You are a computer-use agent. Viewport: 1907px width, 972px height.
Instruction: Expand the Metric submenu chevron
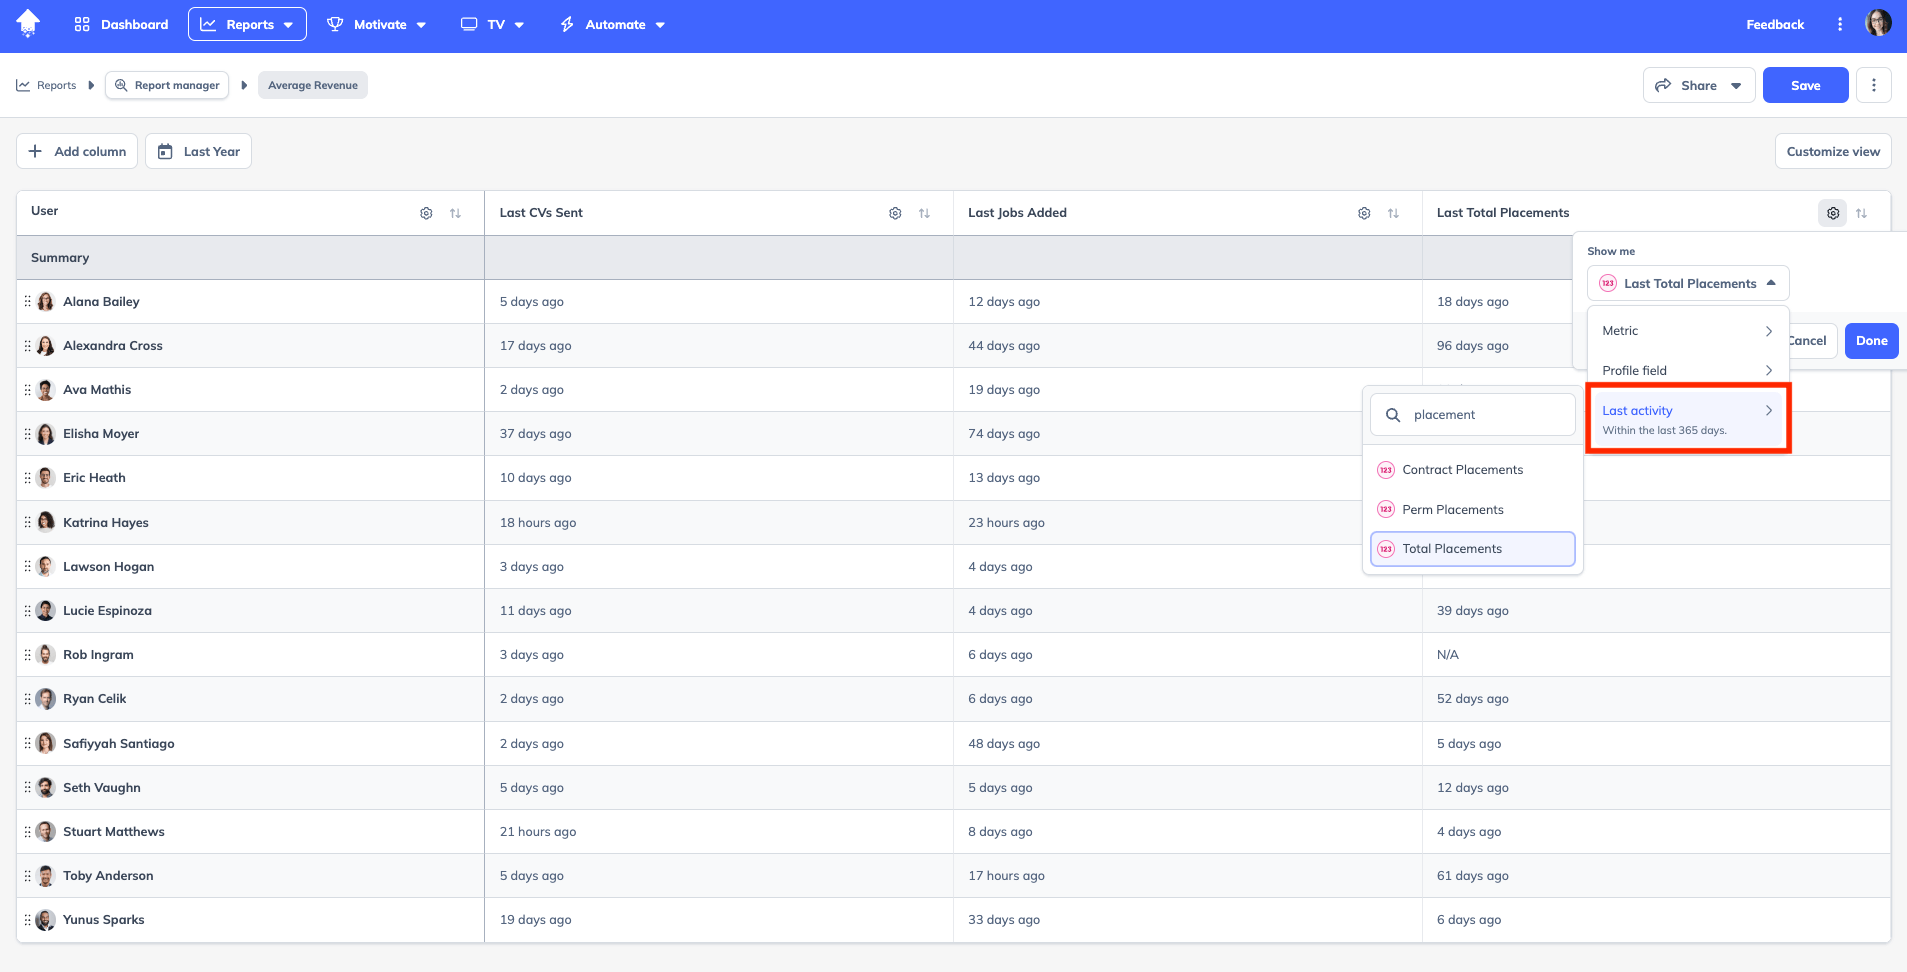click(x=1769, y=331)
